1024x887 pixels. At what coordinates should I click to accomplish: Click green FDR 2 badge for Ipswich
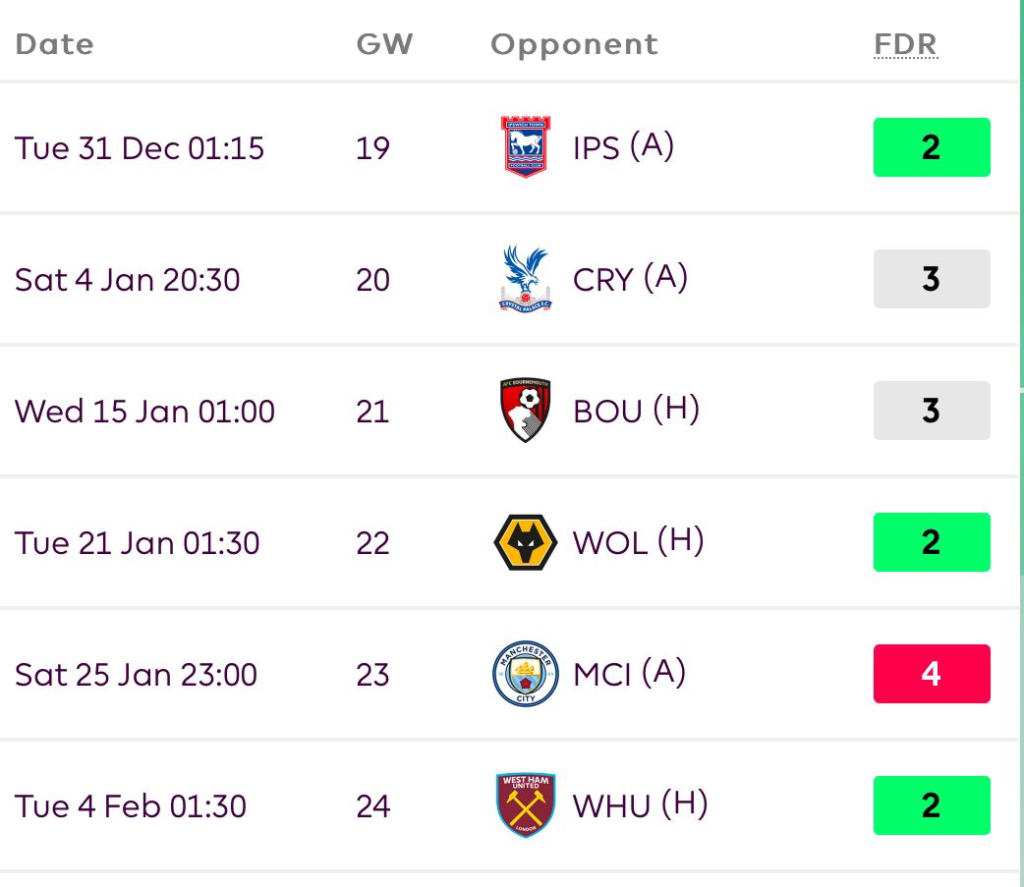tap(931, 148)
